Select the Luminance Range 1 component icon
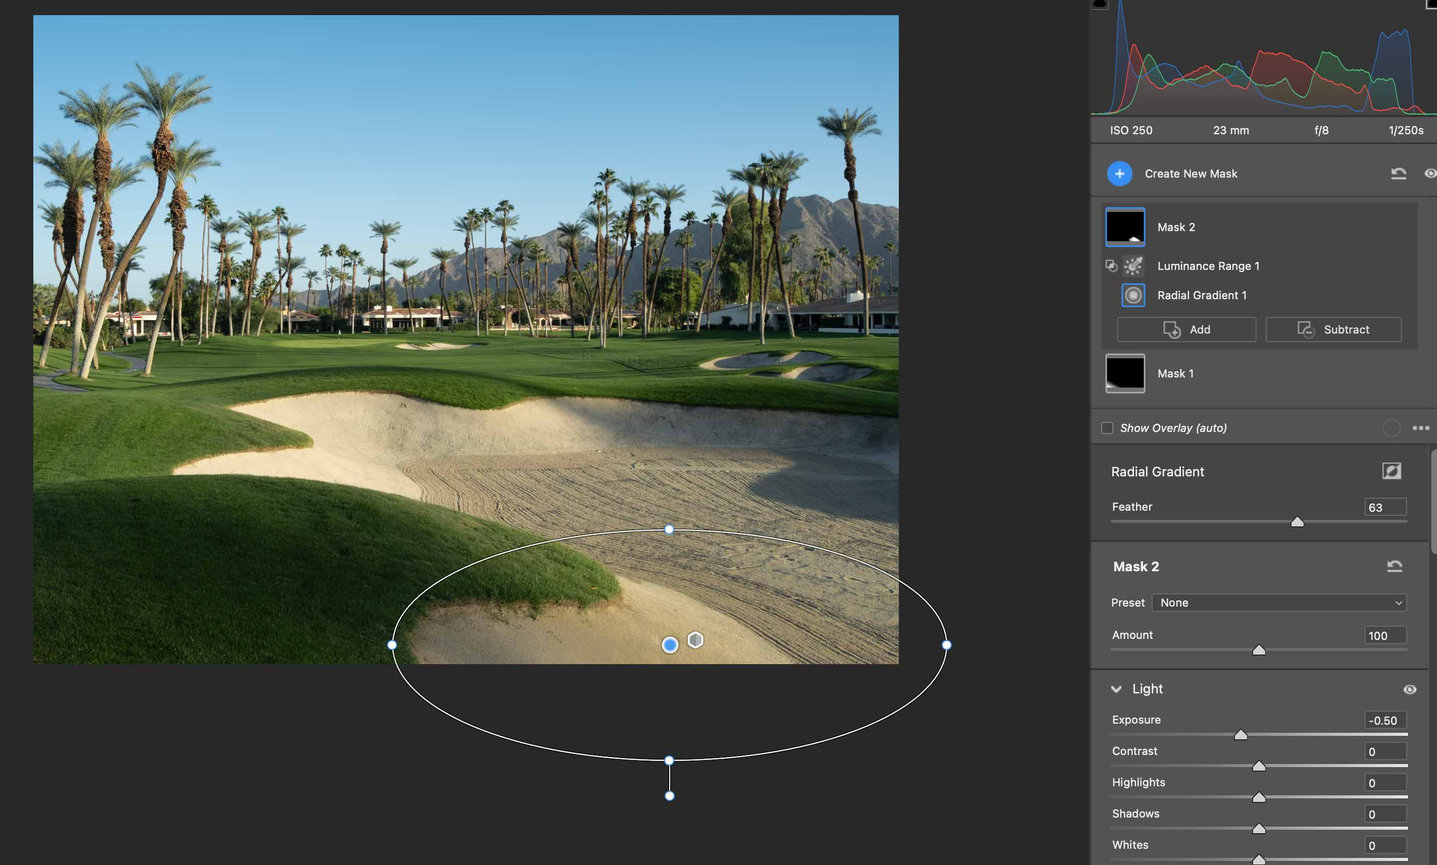1437x865 pixels. [1133, 266]
